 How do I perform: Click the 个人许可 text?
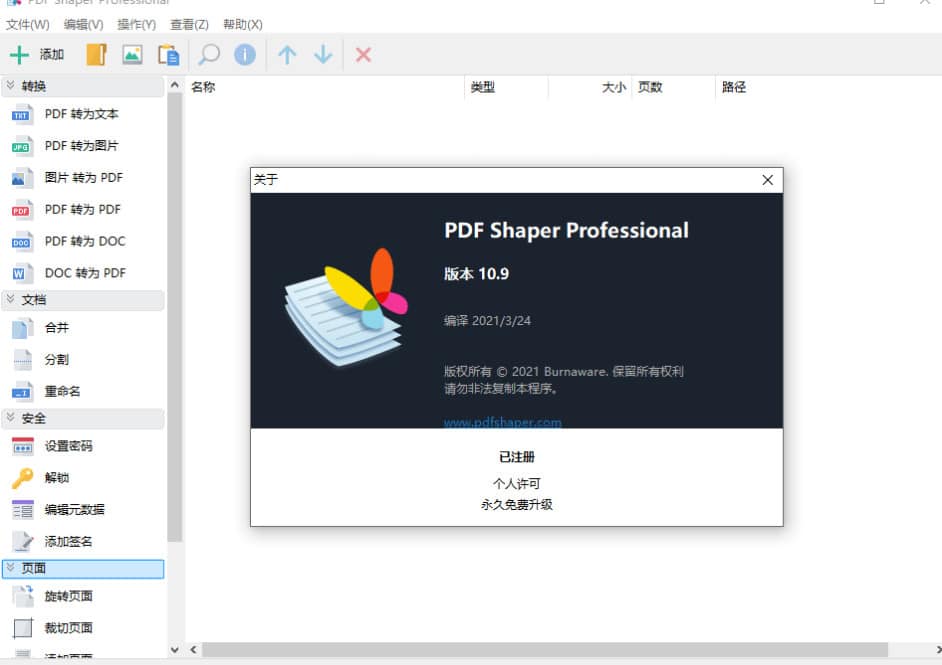click(x=517, y=484)
